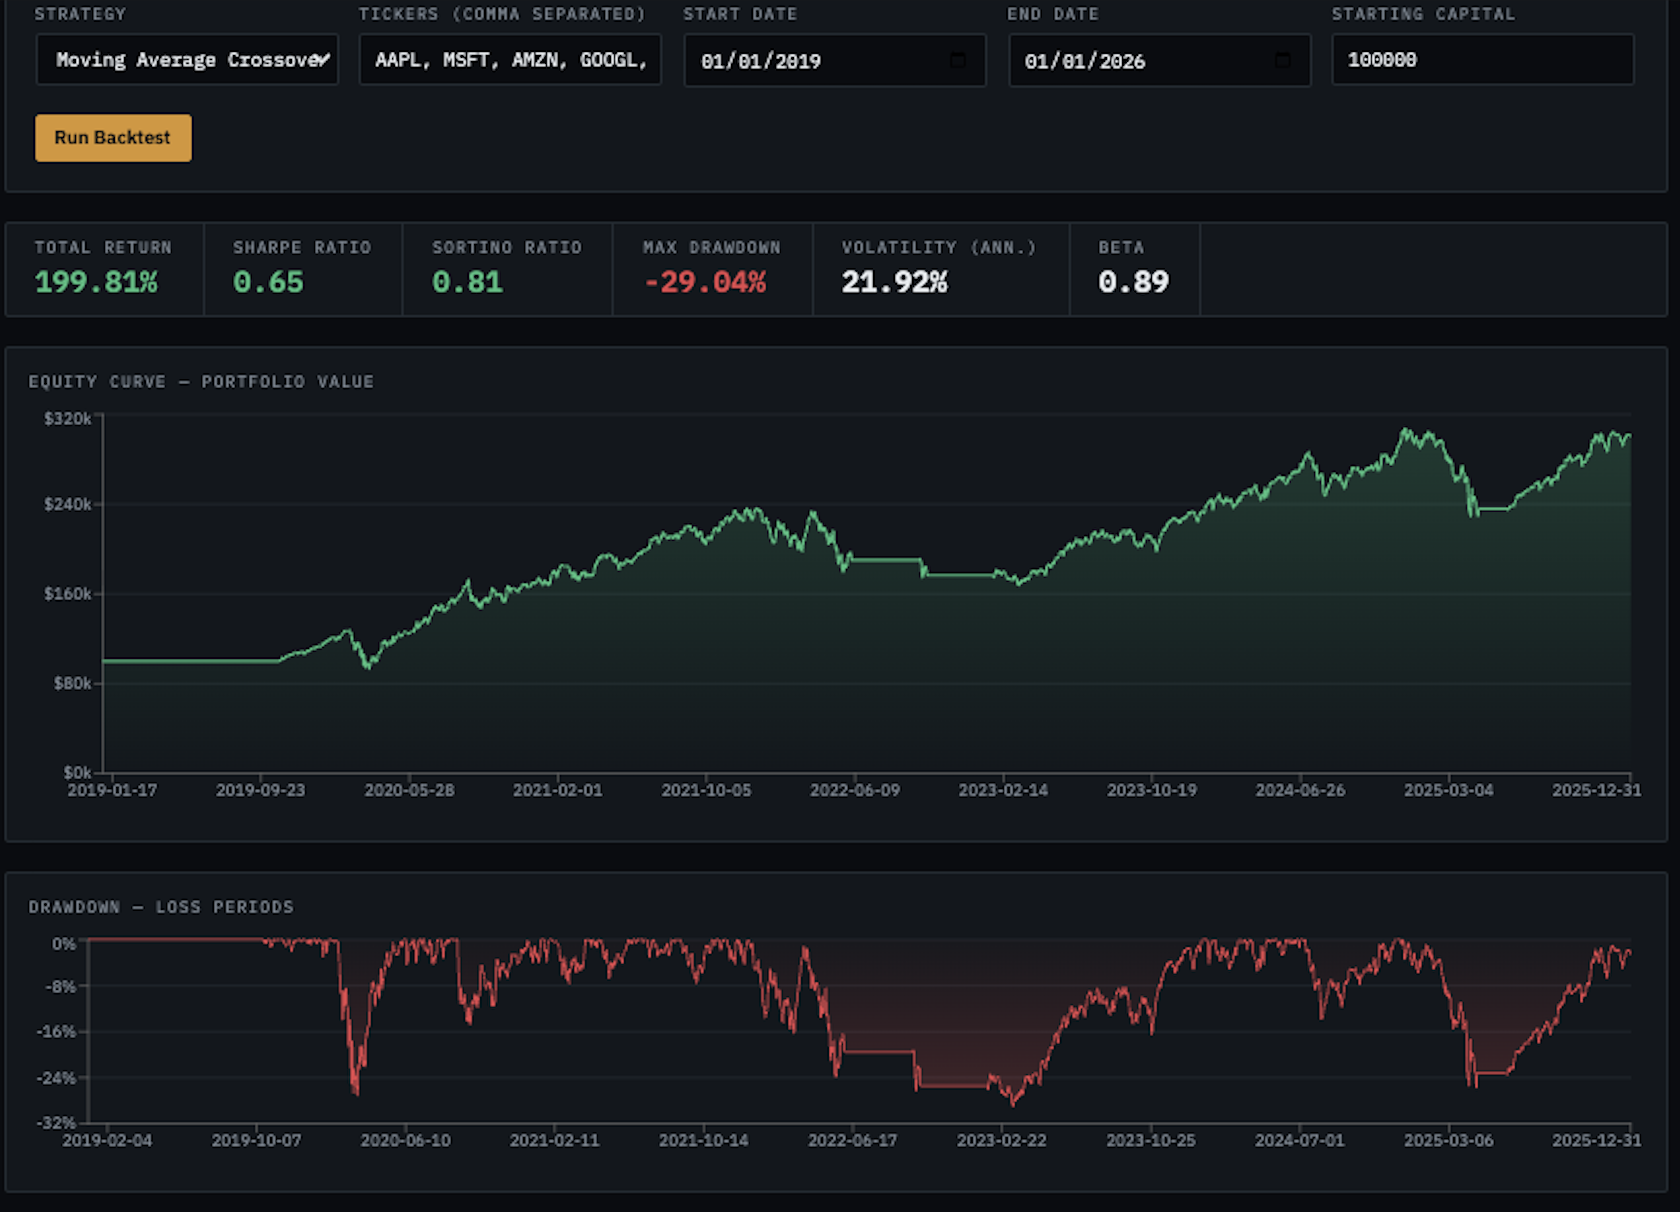The image size is (1680, 1212).
Task: Click the 2021-10-05 equity date label
Action: [x=706, y=790]
